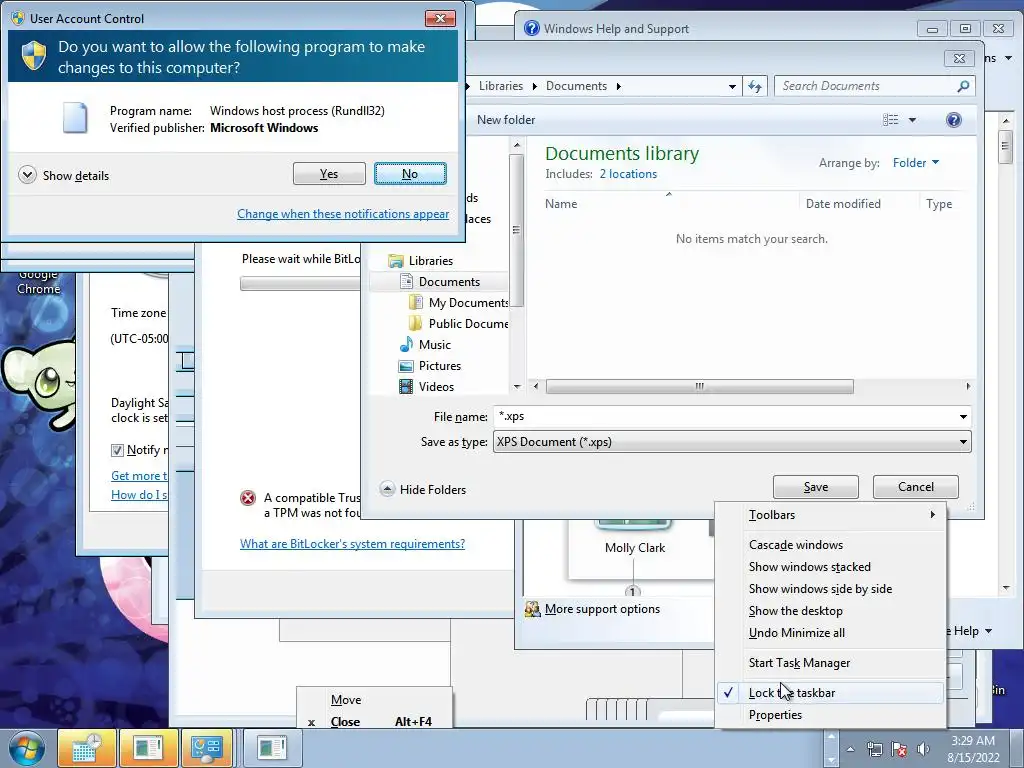
Task: Choose Cascade windows
Action: pos(831,545)
